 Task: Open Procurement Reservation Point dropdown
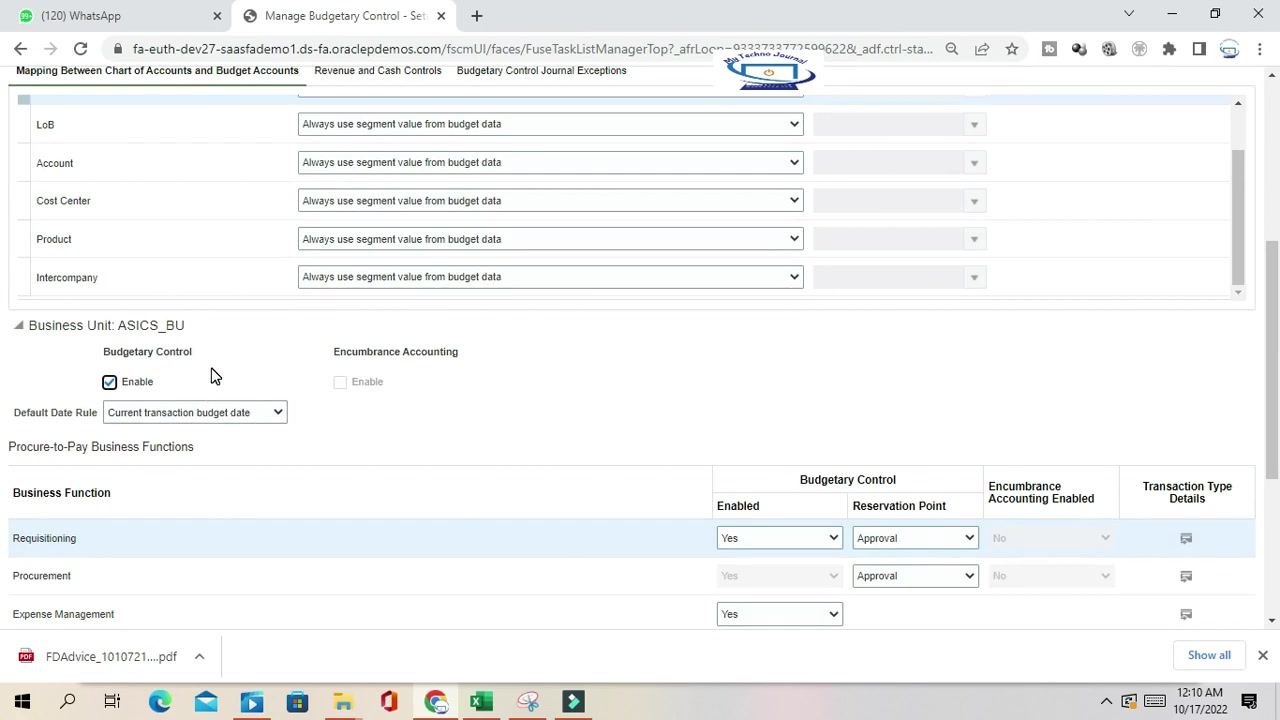(915, 576)
